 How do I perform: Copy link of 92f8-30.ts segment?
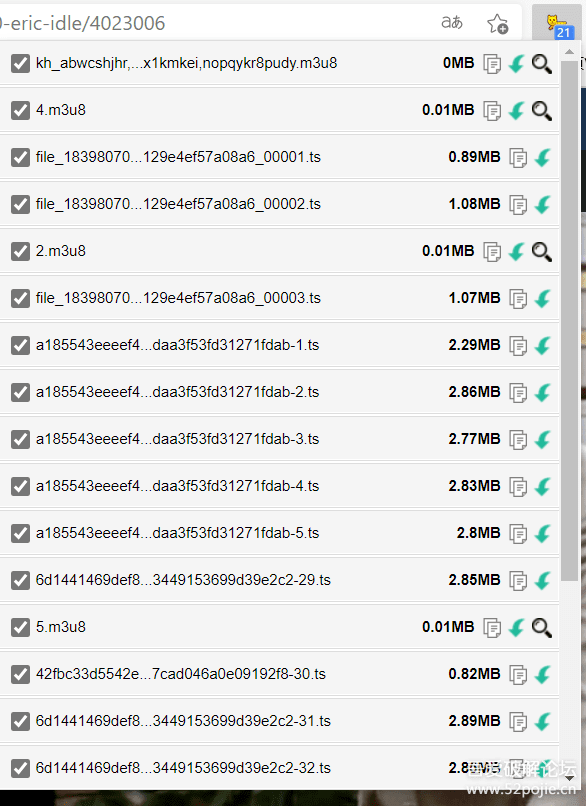[518, 675]
